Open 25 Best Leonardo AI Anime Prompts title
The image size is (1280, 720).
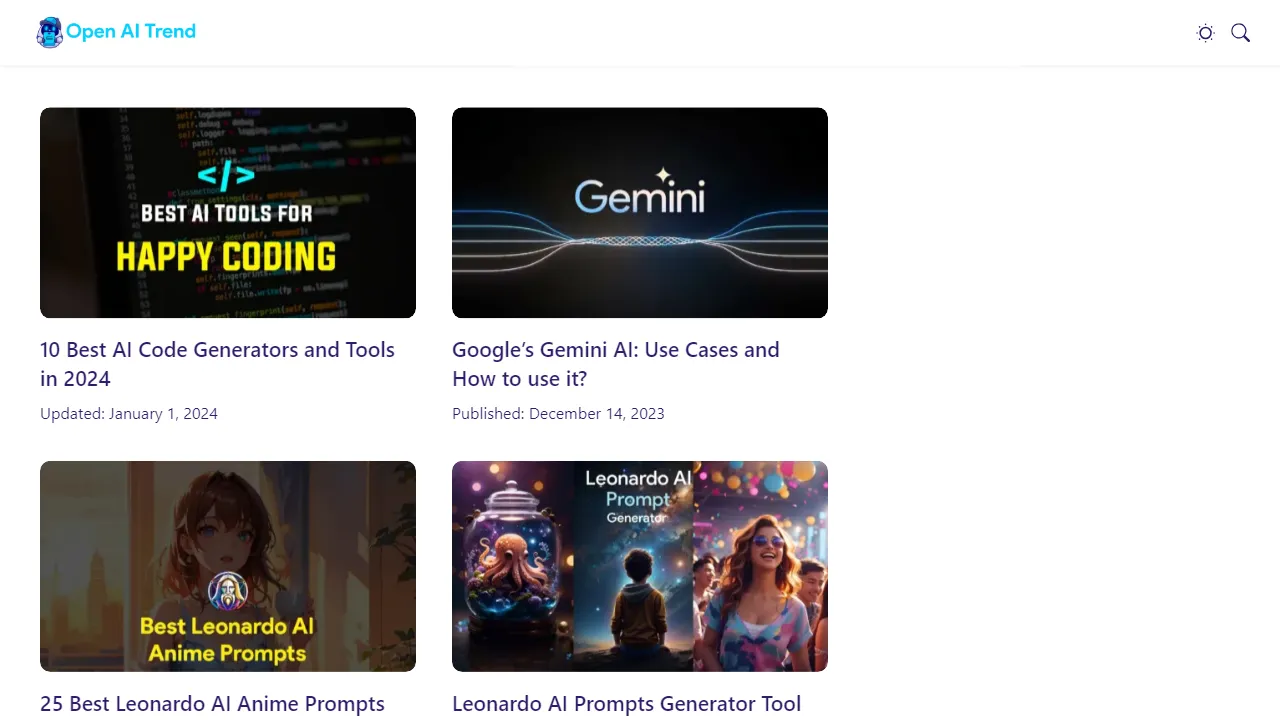click(212, 704)
